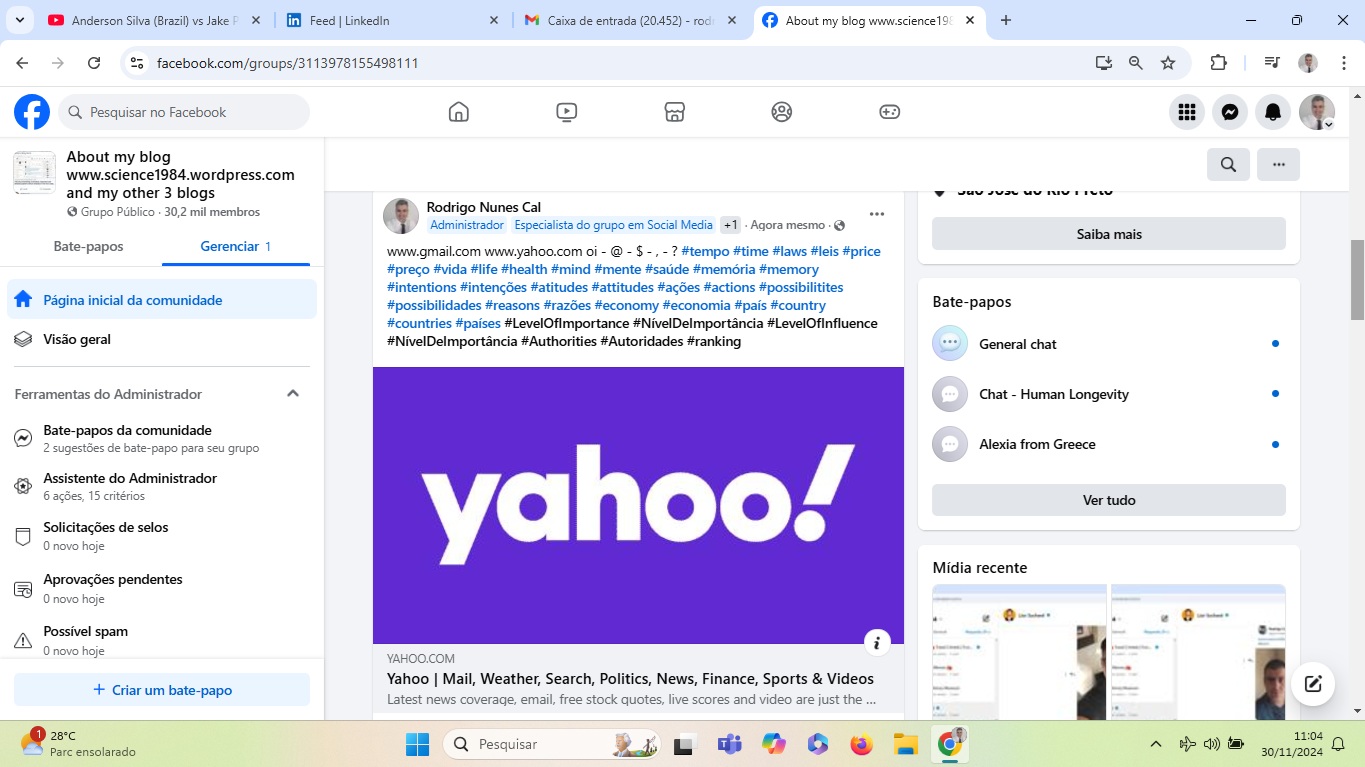This screenshot has height=767, width=1365.
Task: Open a new Chrome tab
Action: coord(1006,20)
